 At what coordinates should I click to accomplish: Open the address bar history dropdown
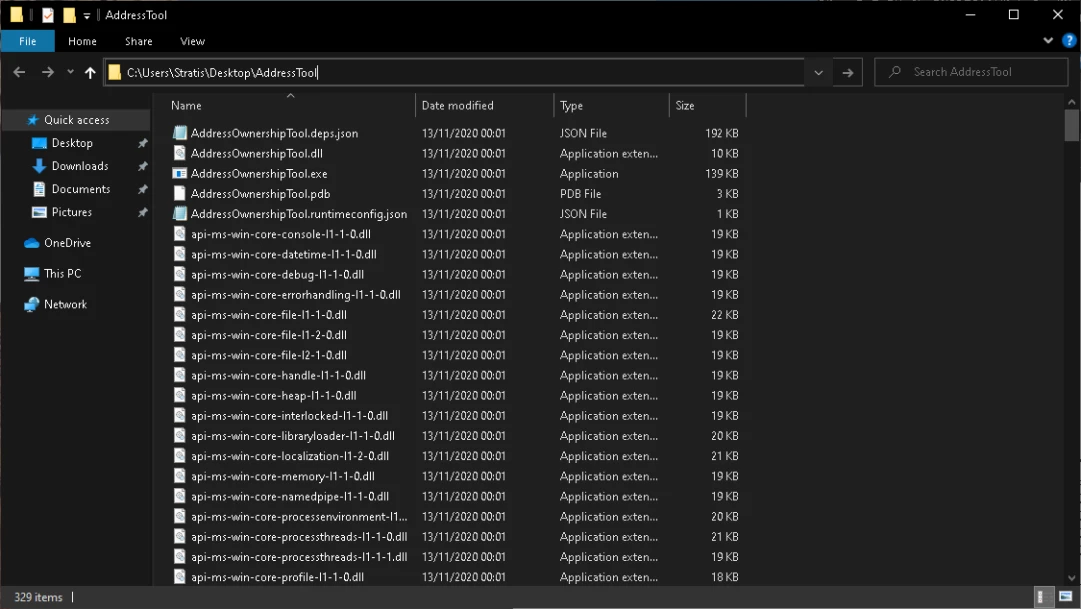click(x=818, y=72)
